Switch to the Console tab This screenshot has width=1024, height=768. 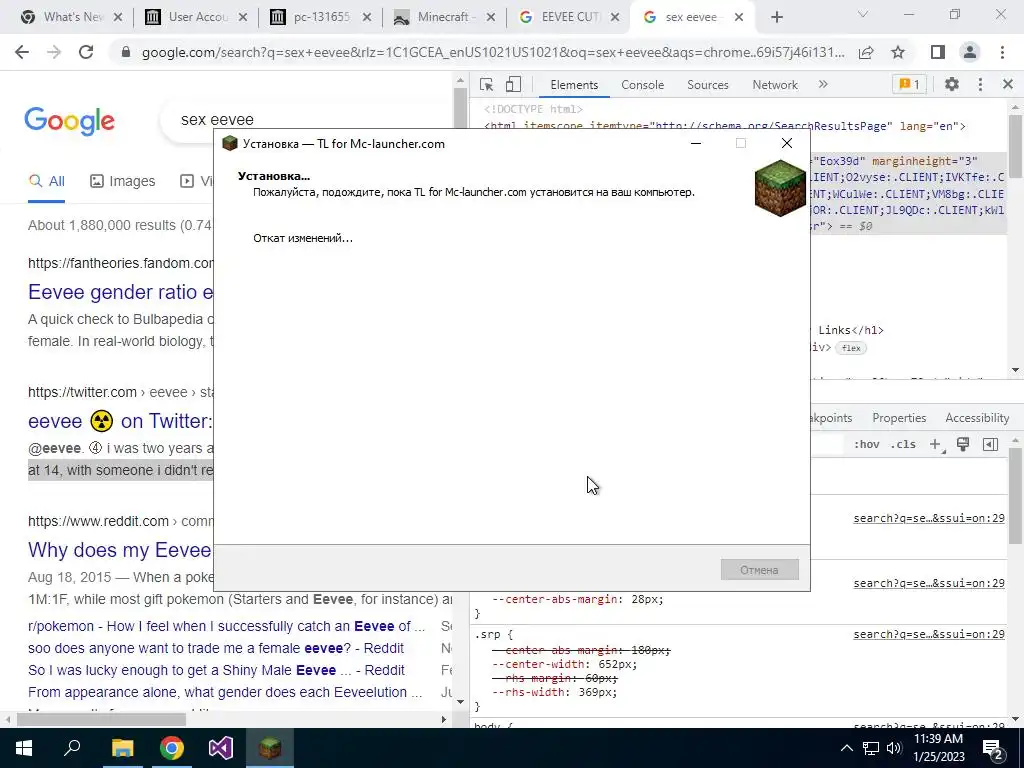tap(643, 85)
